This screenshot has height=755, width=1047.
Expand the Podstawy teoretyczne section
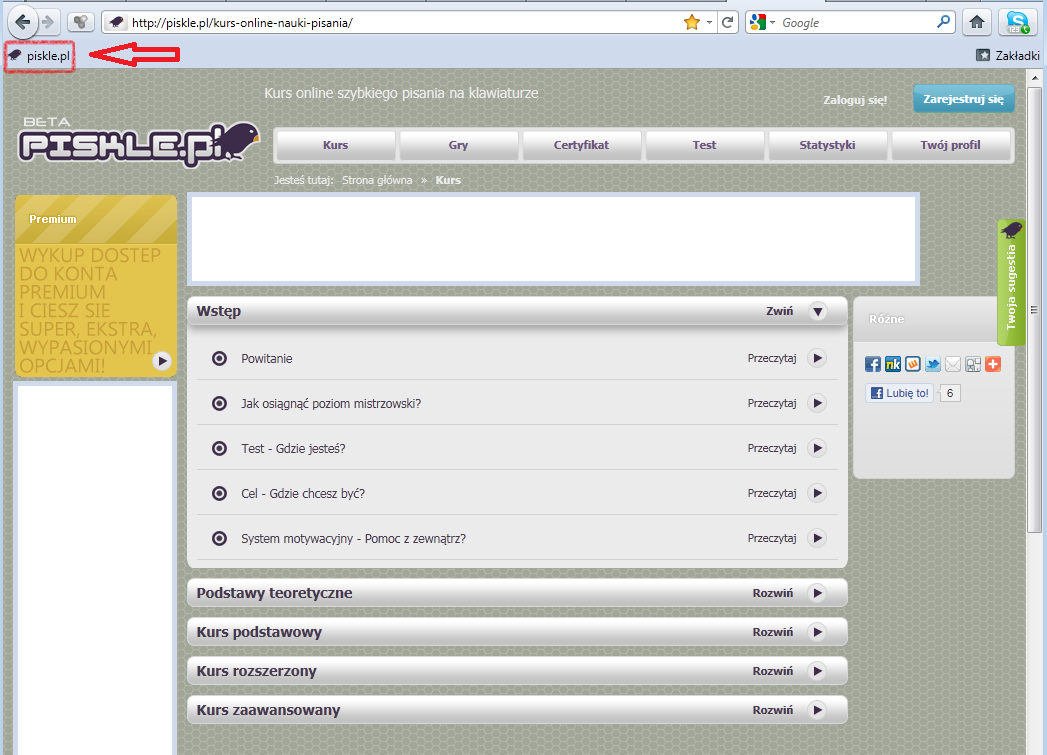pos(817,593)
